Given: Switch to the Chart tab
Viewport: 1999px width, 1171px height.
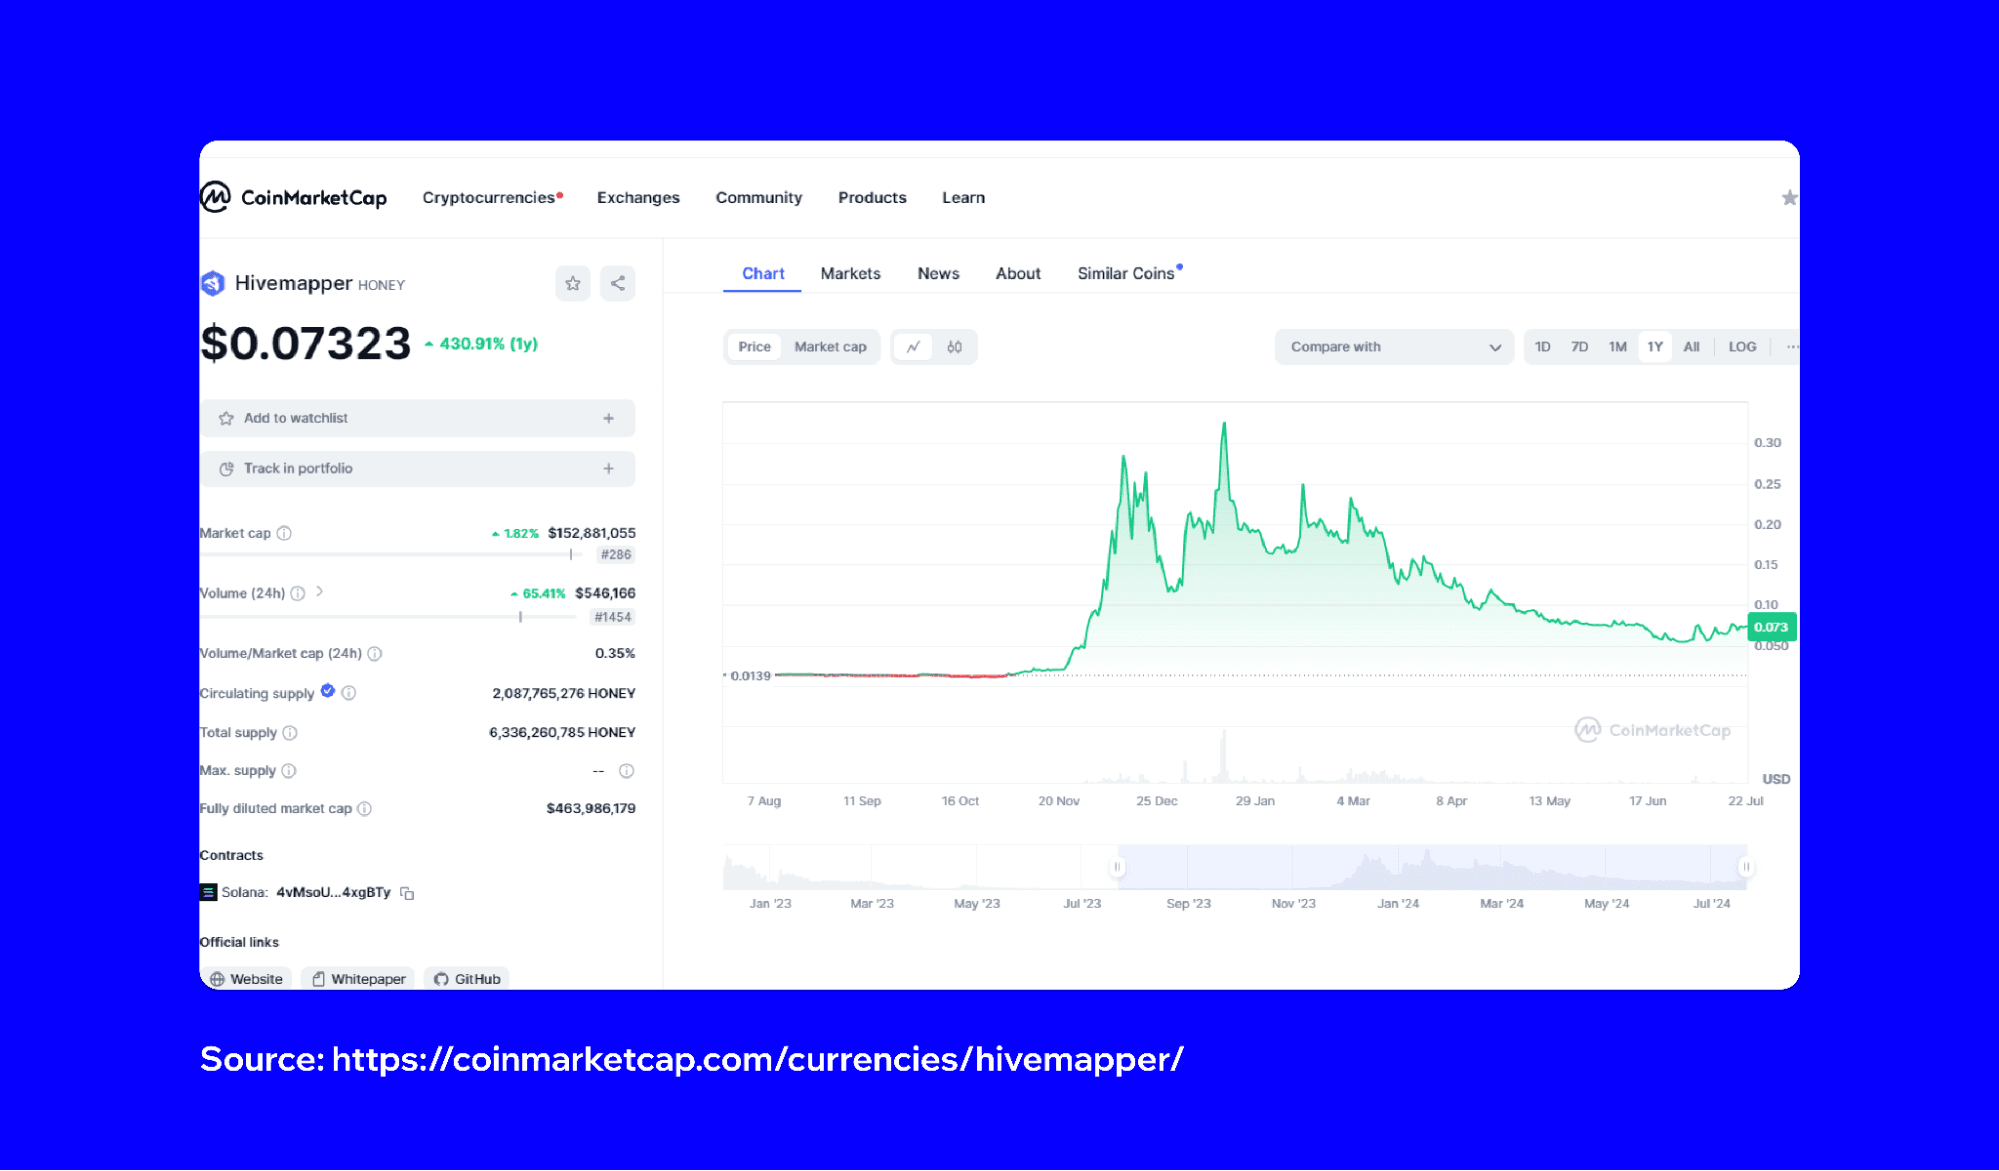Looking at the screenshot, I should point(762,273).
